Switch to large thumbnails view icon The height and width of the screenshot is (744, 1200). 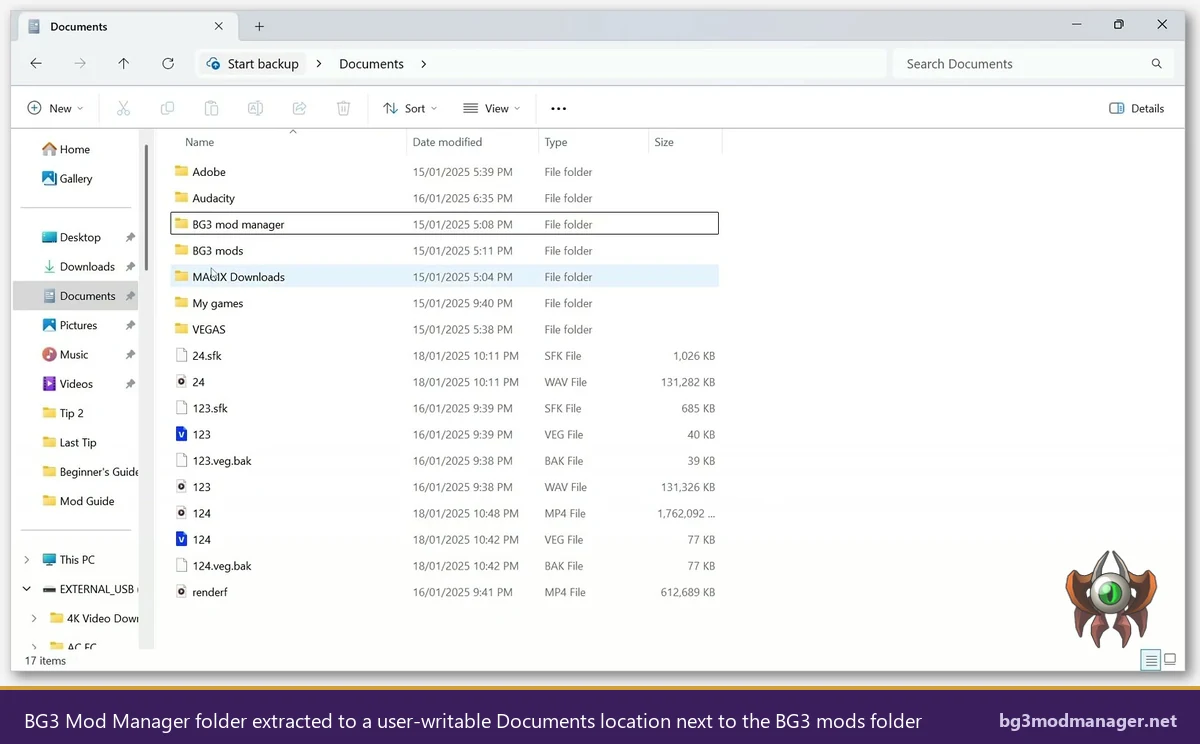(1171, 660)
